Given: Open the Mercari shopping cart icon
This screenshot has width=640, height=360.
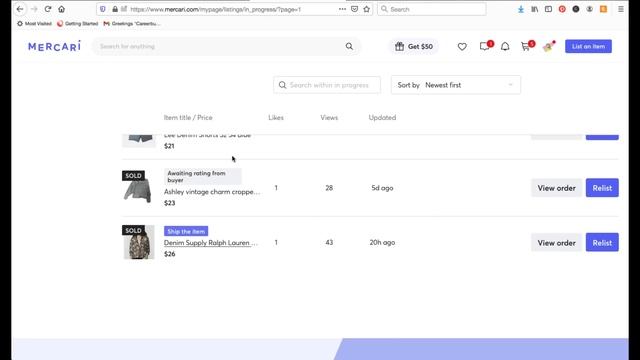Looking at the screenshot, I should tap(526, 47).
